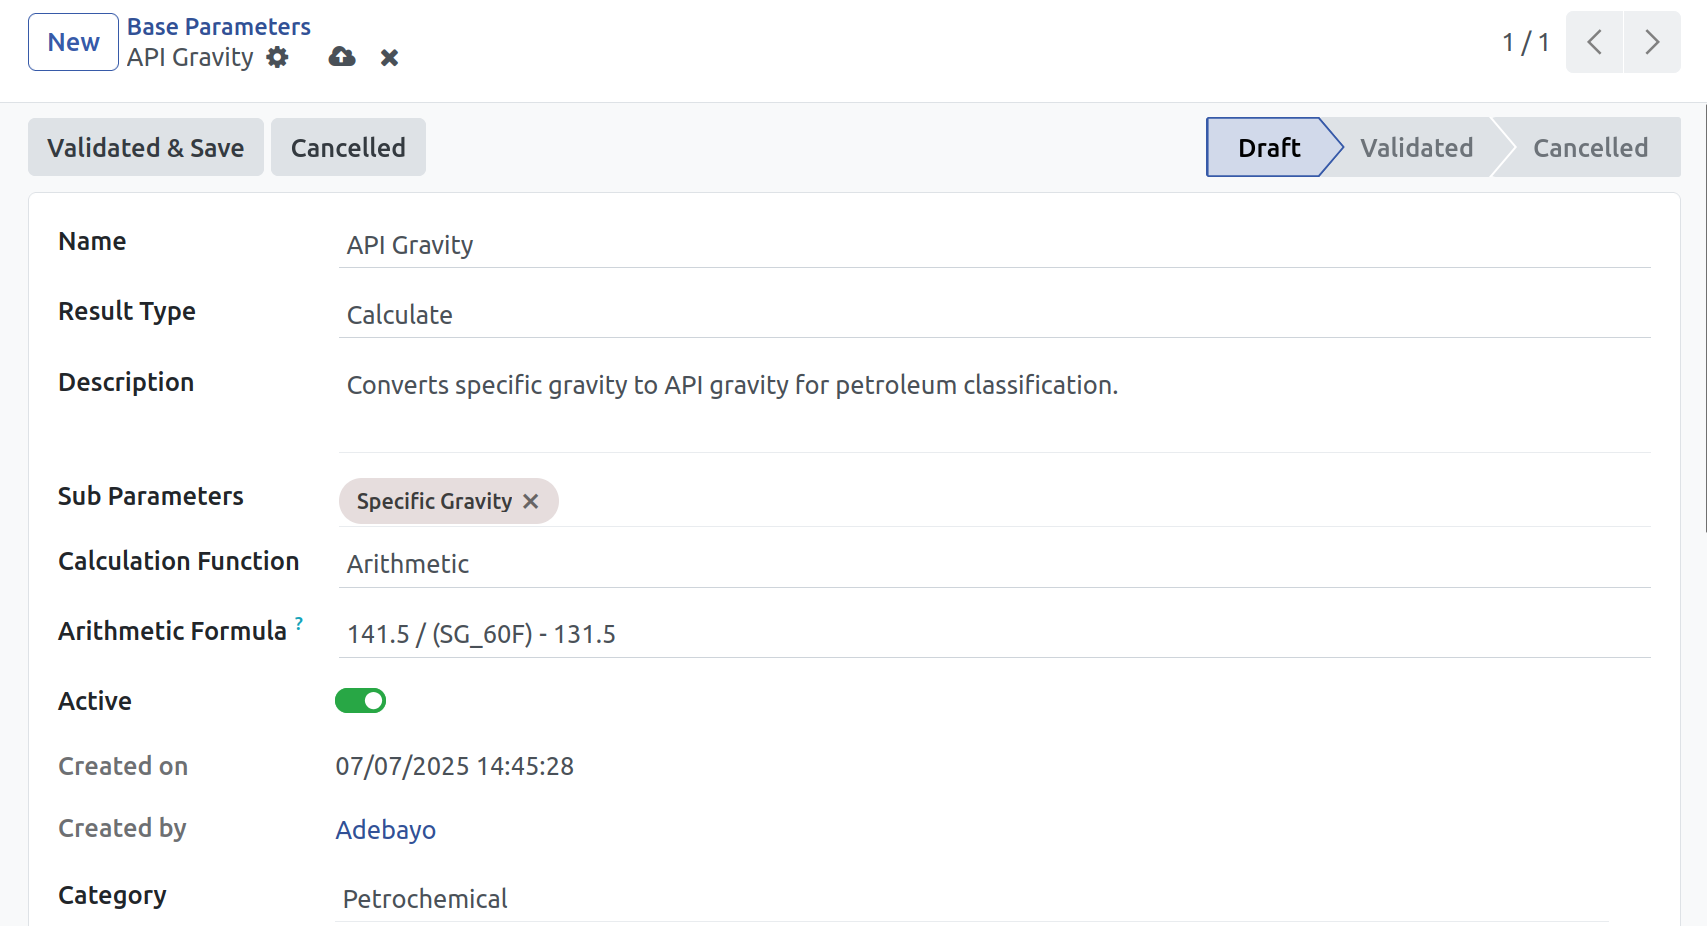This screenshot has height=926, width=1707.
Task: Open the Adebayo user link
Action: [386, 830]
